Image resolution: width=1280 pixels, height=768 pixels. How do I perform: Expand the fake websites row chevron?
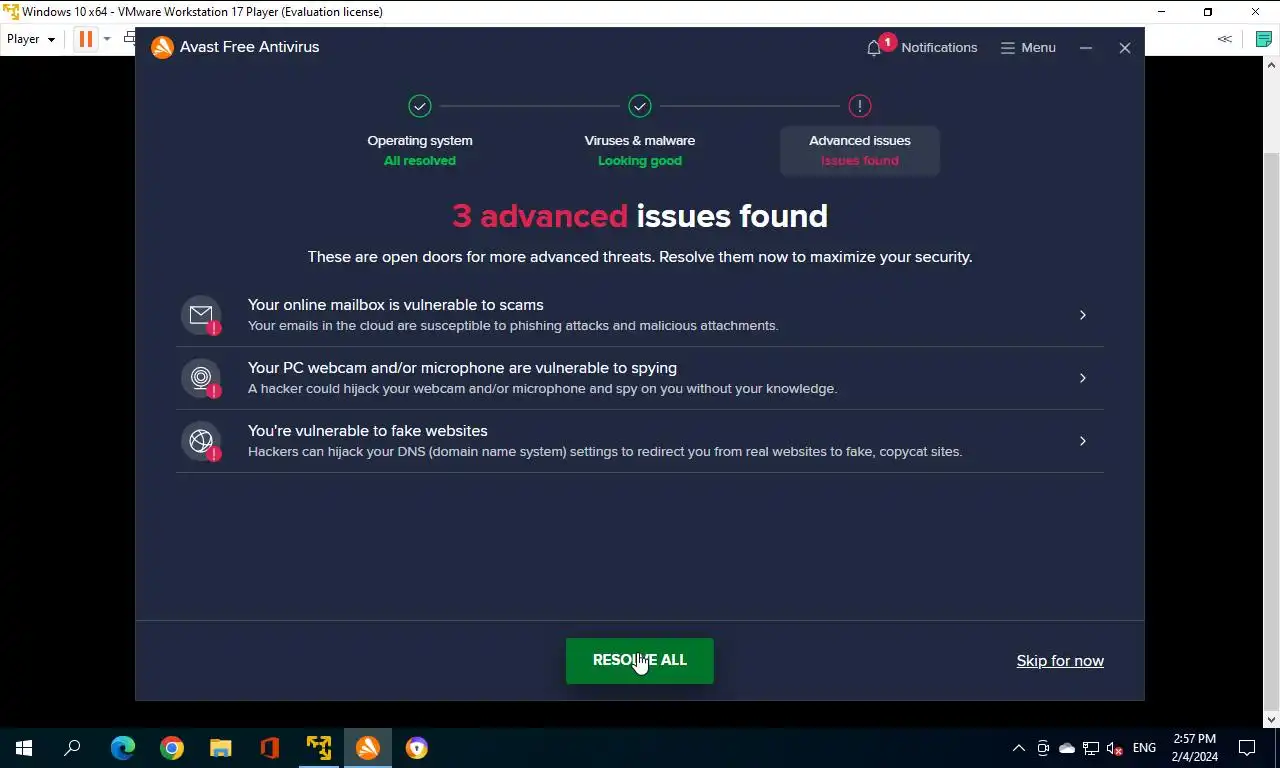tap(1082, 441)
